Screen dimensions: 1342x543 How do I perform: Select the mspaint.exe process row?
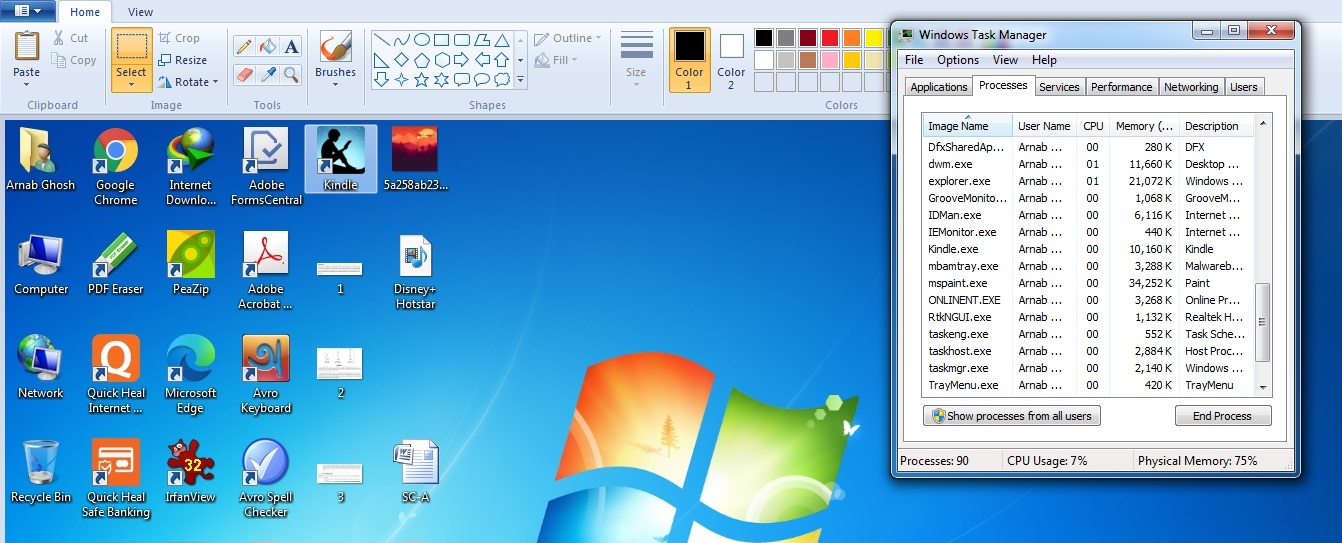pyautogui.click(x=1087, y=283)
